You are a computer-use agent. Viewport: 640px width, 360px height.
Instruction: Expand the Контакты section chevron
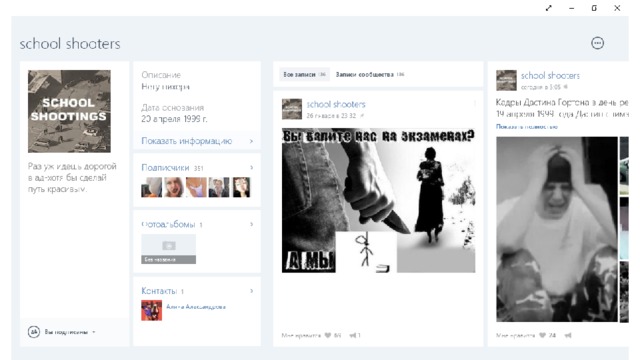(251, 291)
